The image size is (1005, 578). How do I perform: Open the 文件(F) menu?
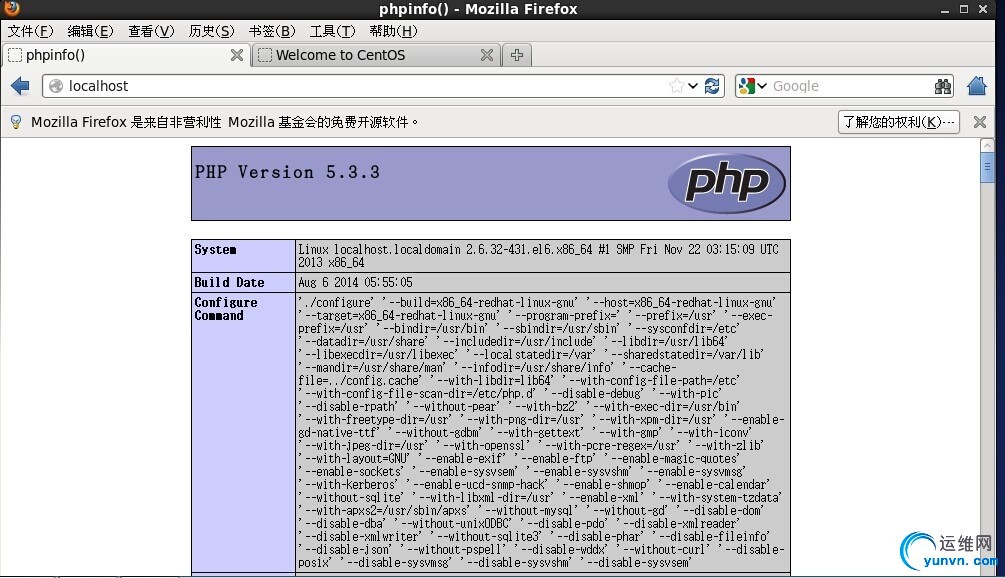click(x=30, y=31)
